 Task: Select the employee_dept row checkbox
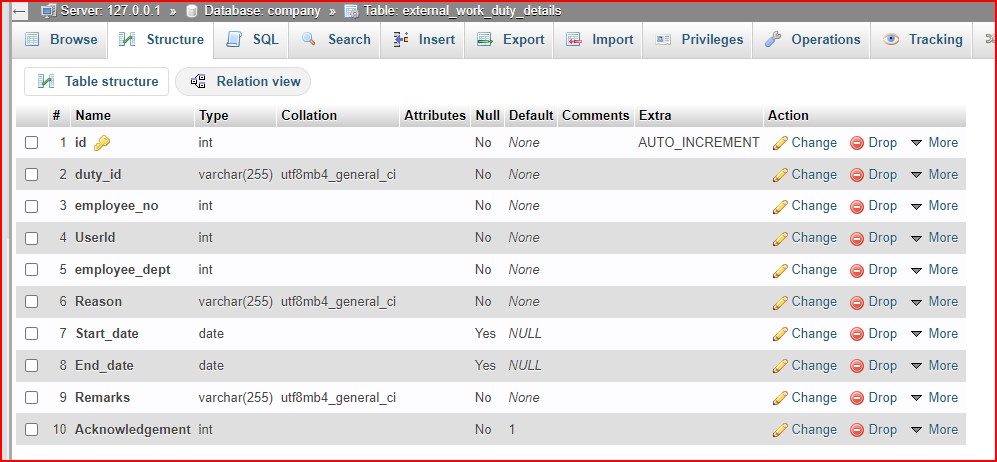(32, 270)
